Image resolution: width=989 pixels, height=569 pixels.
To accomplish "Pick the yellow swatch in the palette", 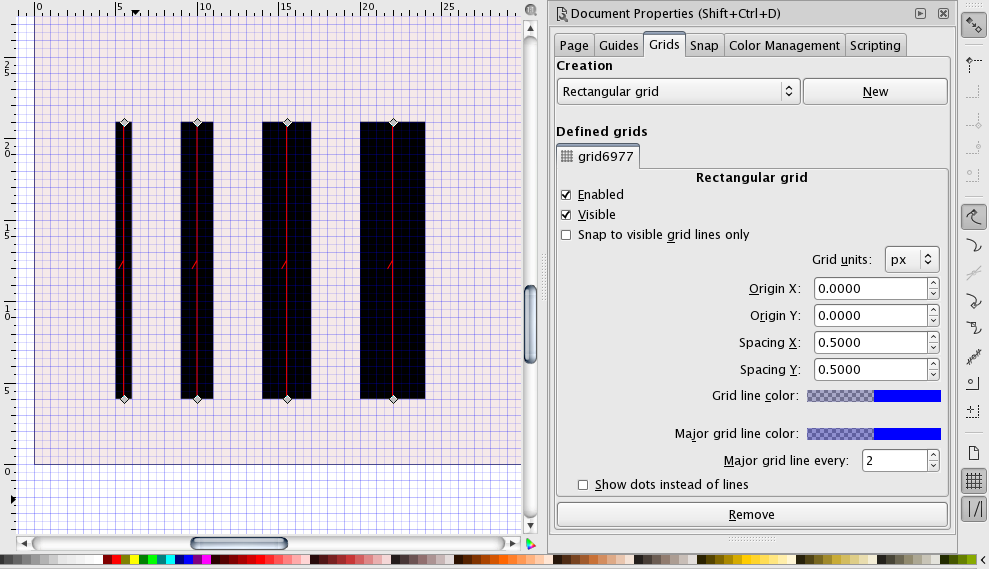I will [x=134, y=560].
